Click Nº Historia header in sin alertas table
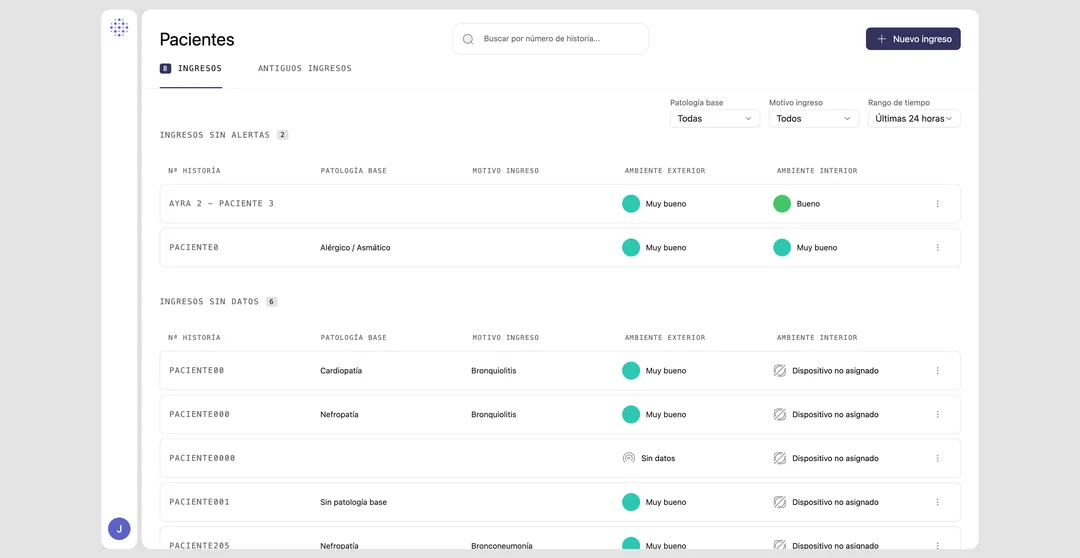The image size is (1080, 558). click(x=194, y=171)
